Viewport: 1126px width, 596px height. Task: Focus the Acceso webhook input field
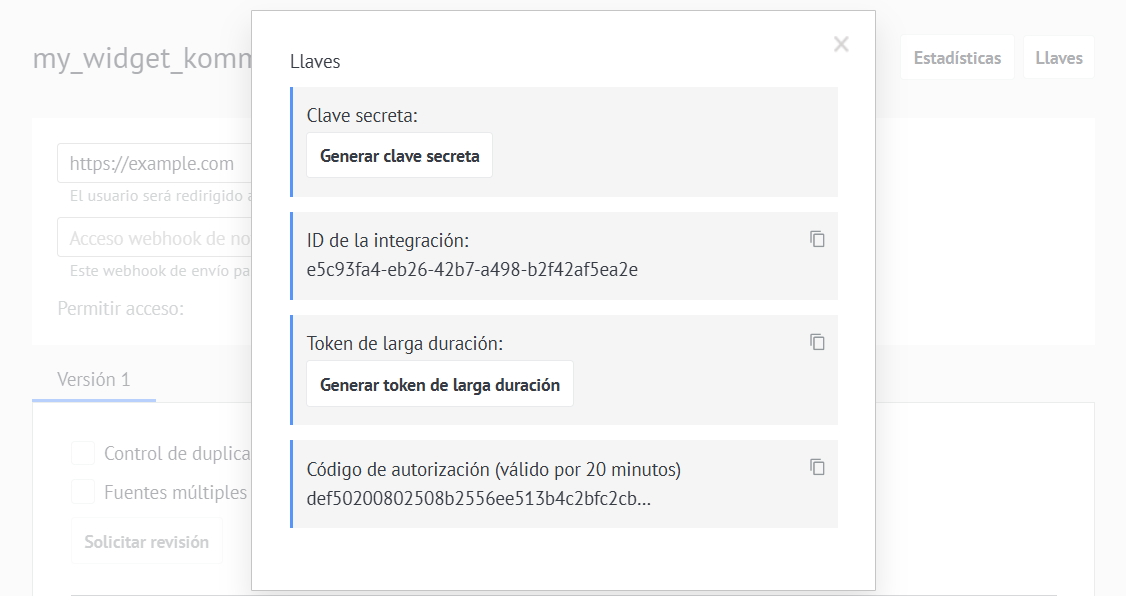[154, 238]
